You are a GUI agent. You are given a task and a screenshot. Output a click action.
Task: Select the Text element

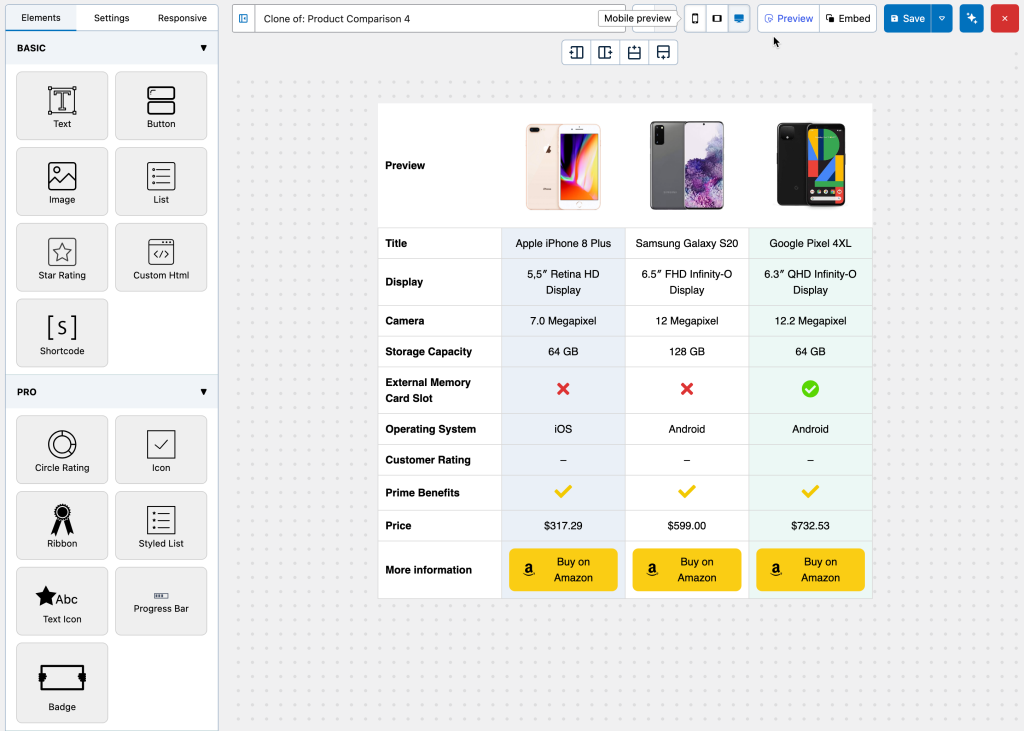pos(62,106)
